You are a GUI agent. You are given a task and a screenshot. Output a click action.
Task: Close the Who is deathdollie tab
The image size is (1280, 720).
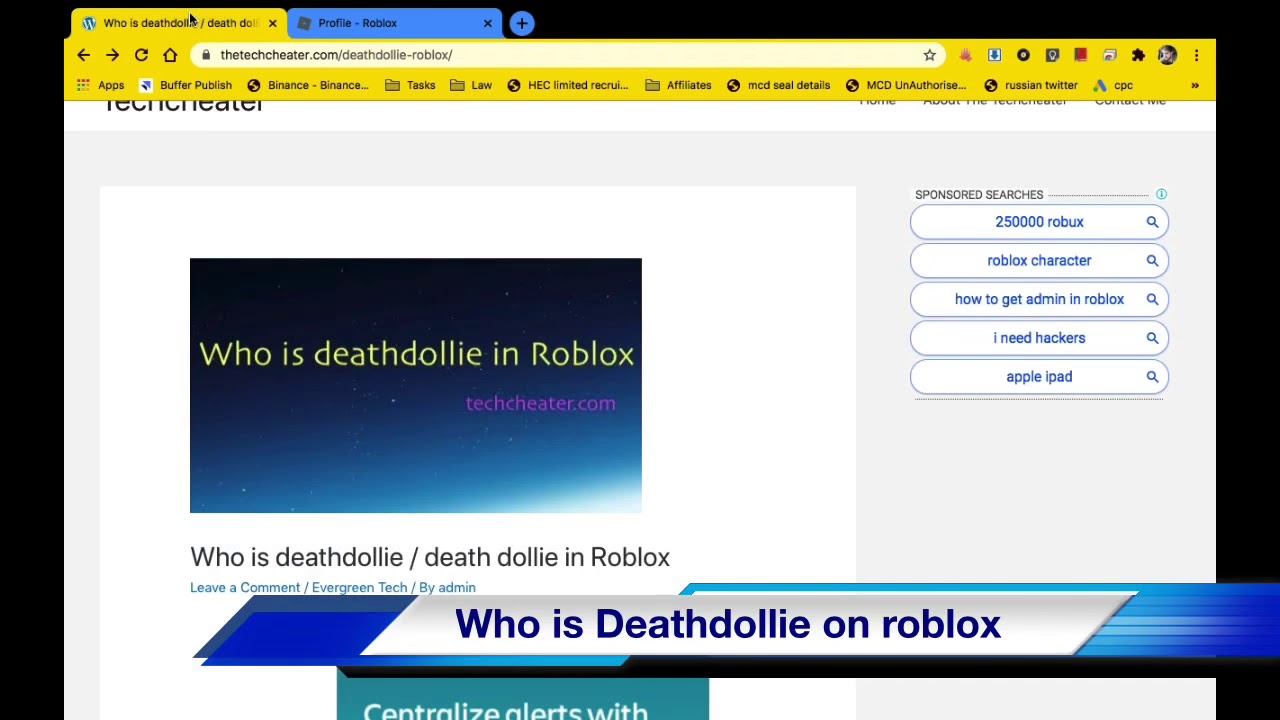[x=272, y=23]
